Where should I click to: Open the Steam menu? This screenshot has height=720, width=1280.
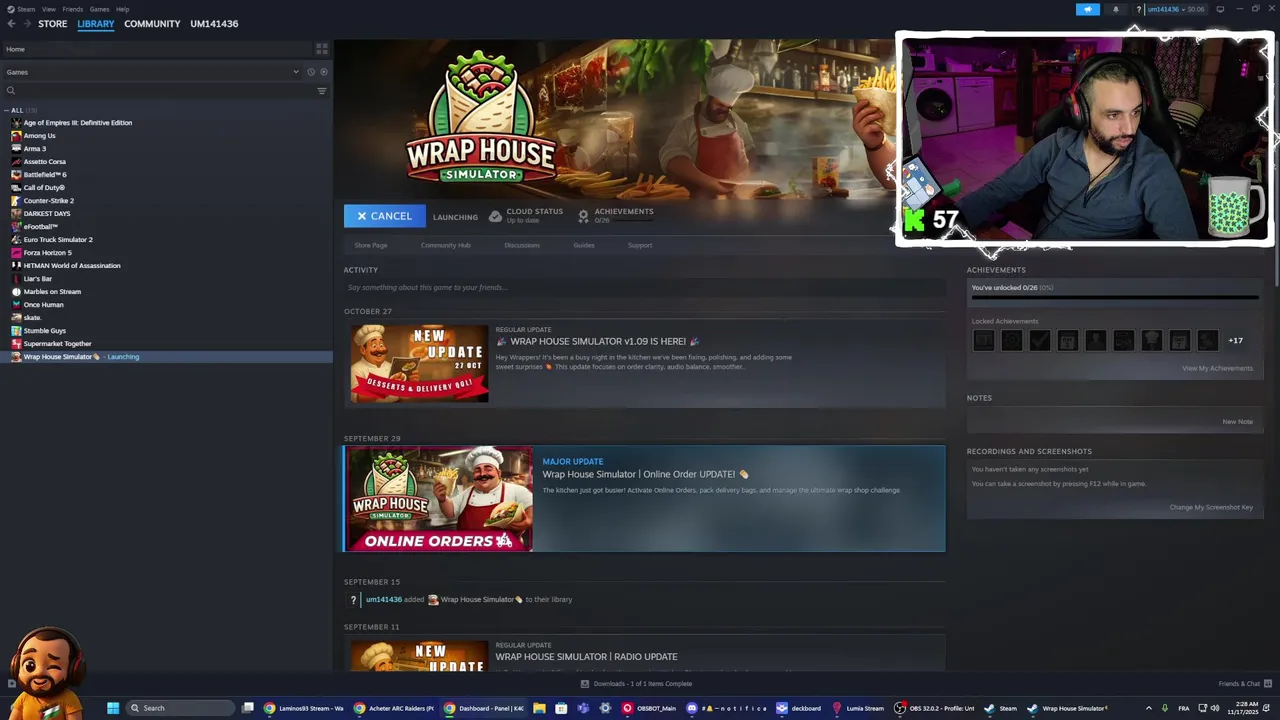26,9
